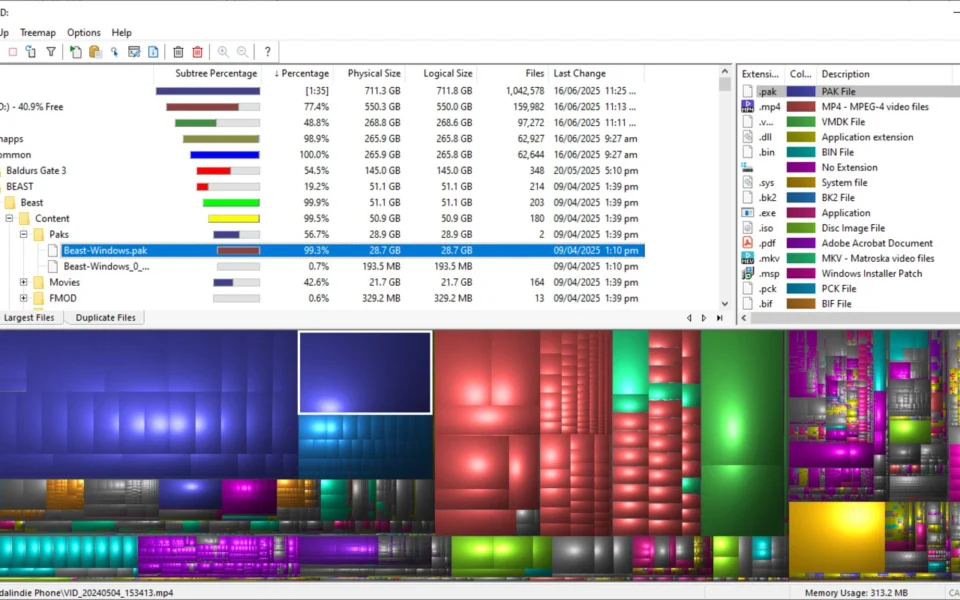960x600 pixels.
Task: Select the .dll Application extension row
Action: coord(849,137)
